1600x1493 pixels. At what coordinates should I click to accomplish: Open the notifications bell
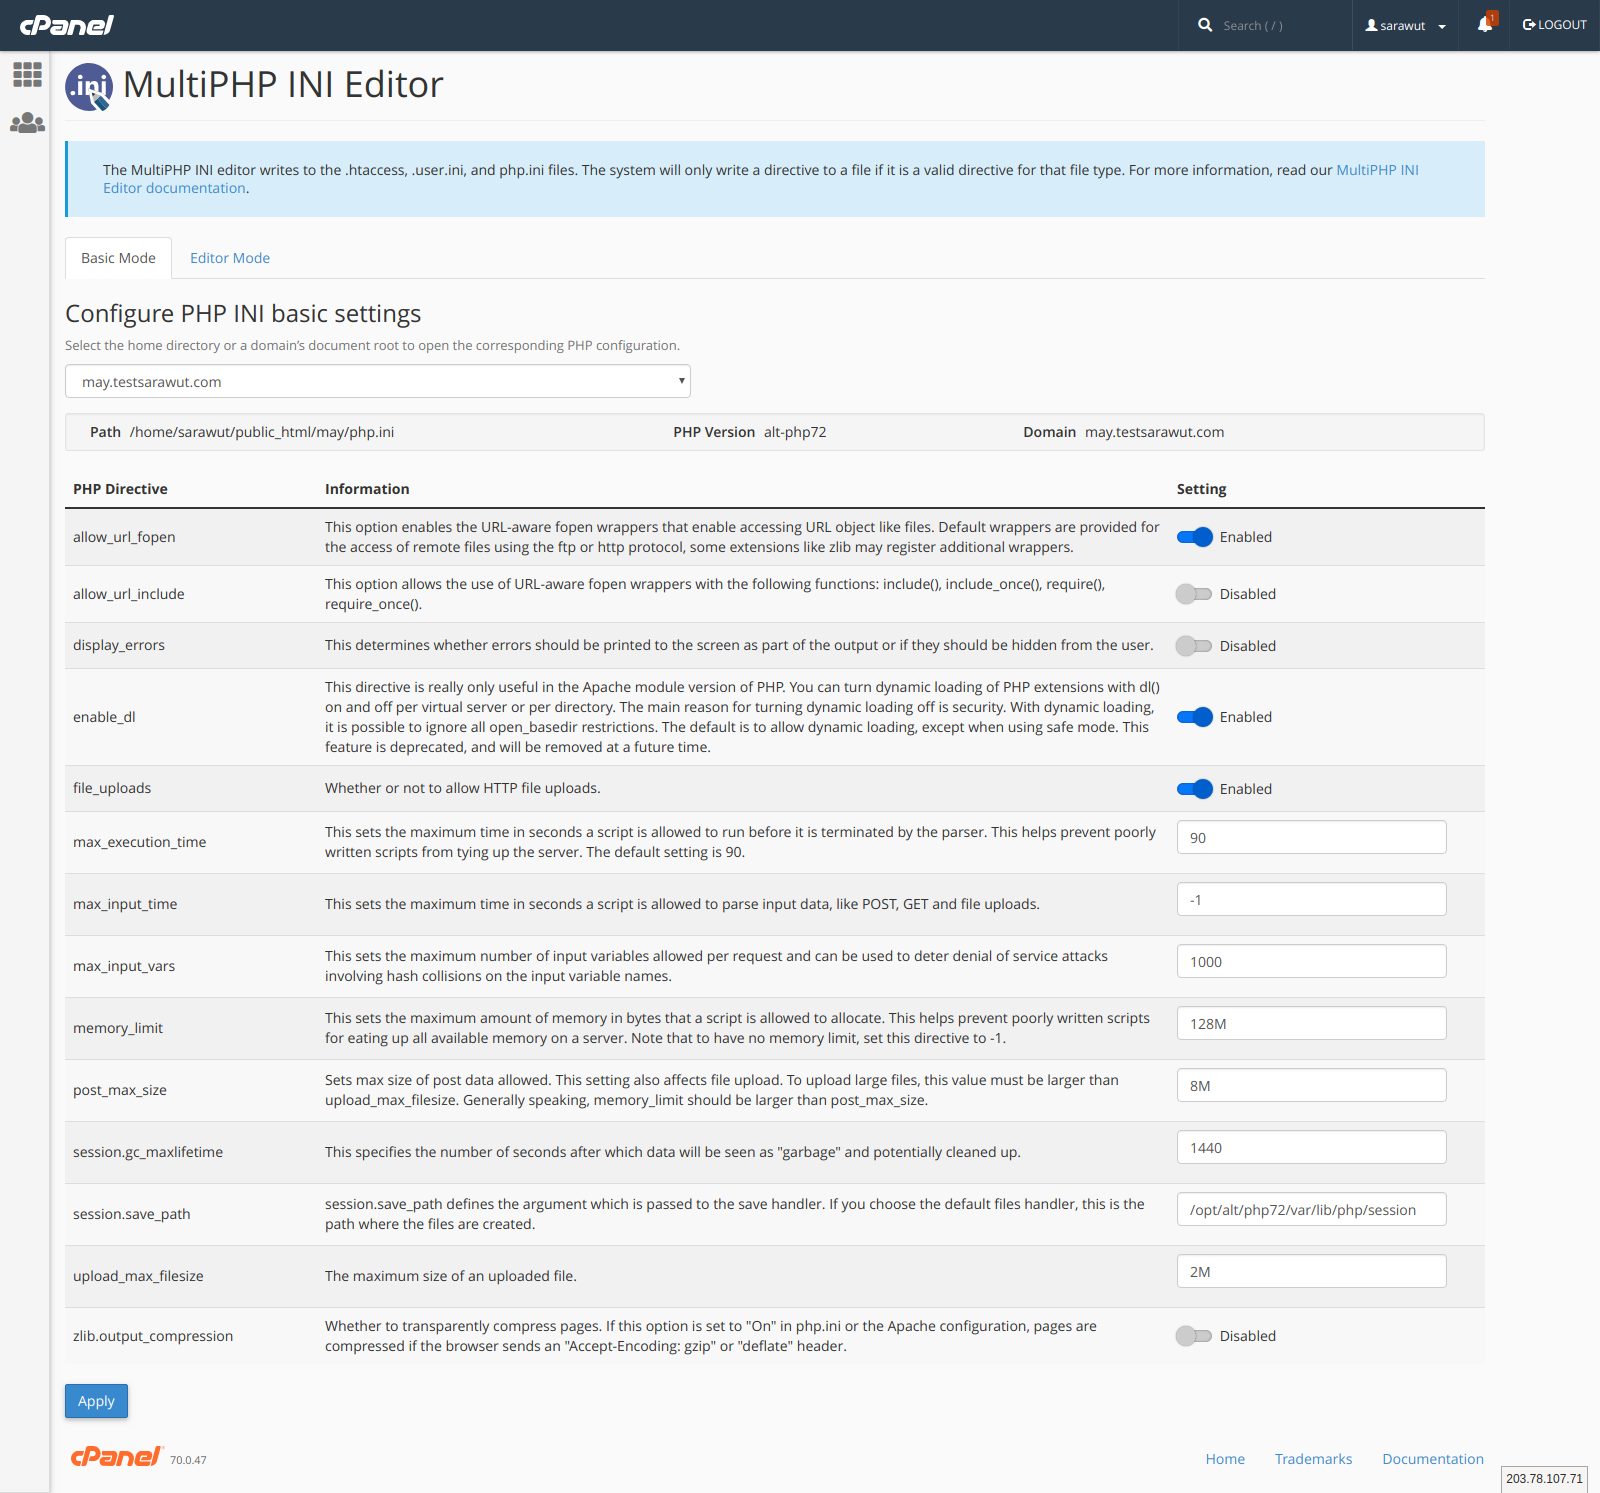click(1483, 24)
